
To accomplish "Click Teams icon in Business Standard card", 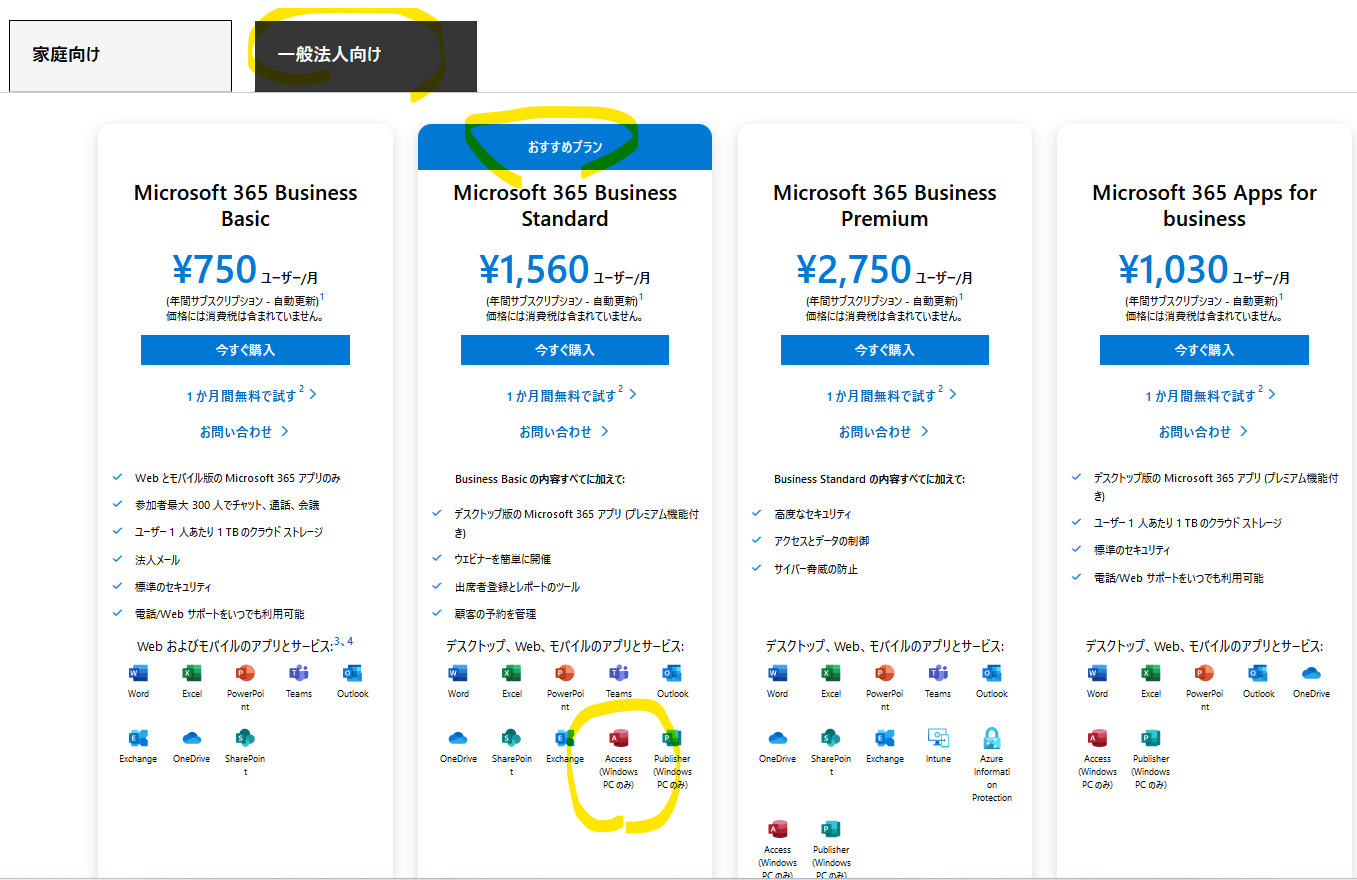I will pos(619,673).
